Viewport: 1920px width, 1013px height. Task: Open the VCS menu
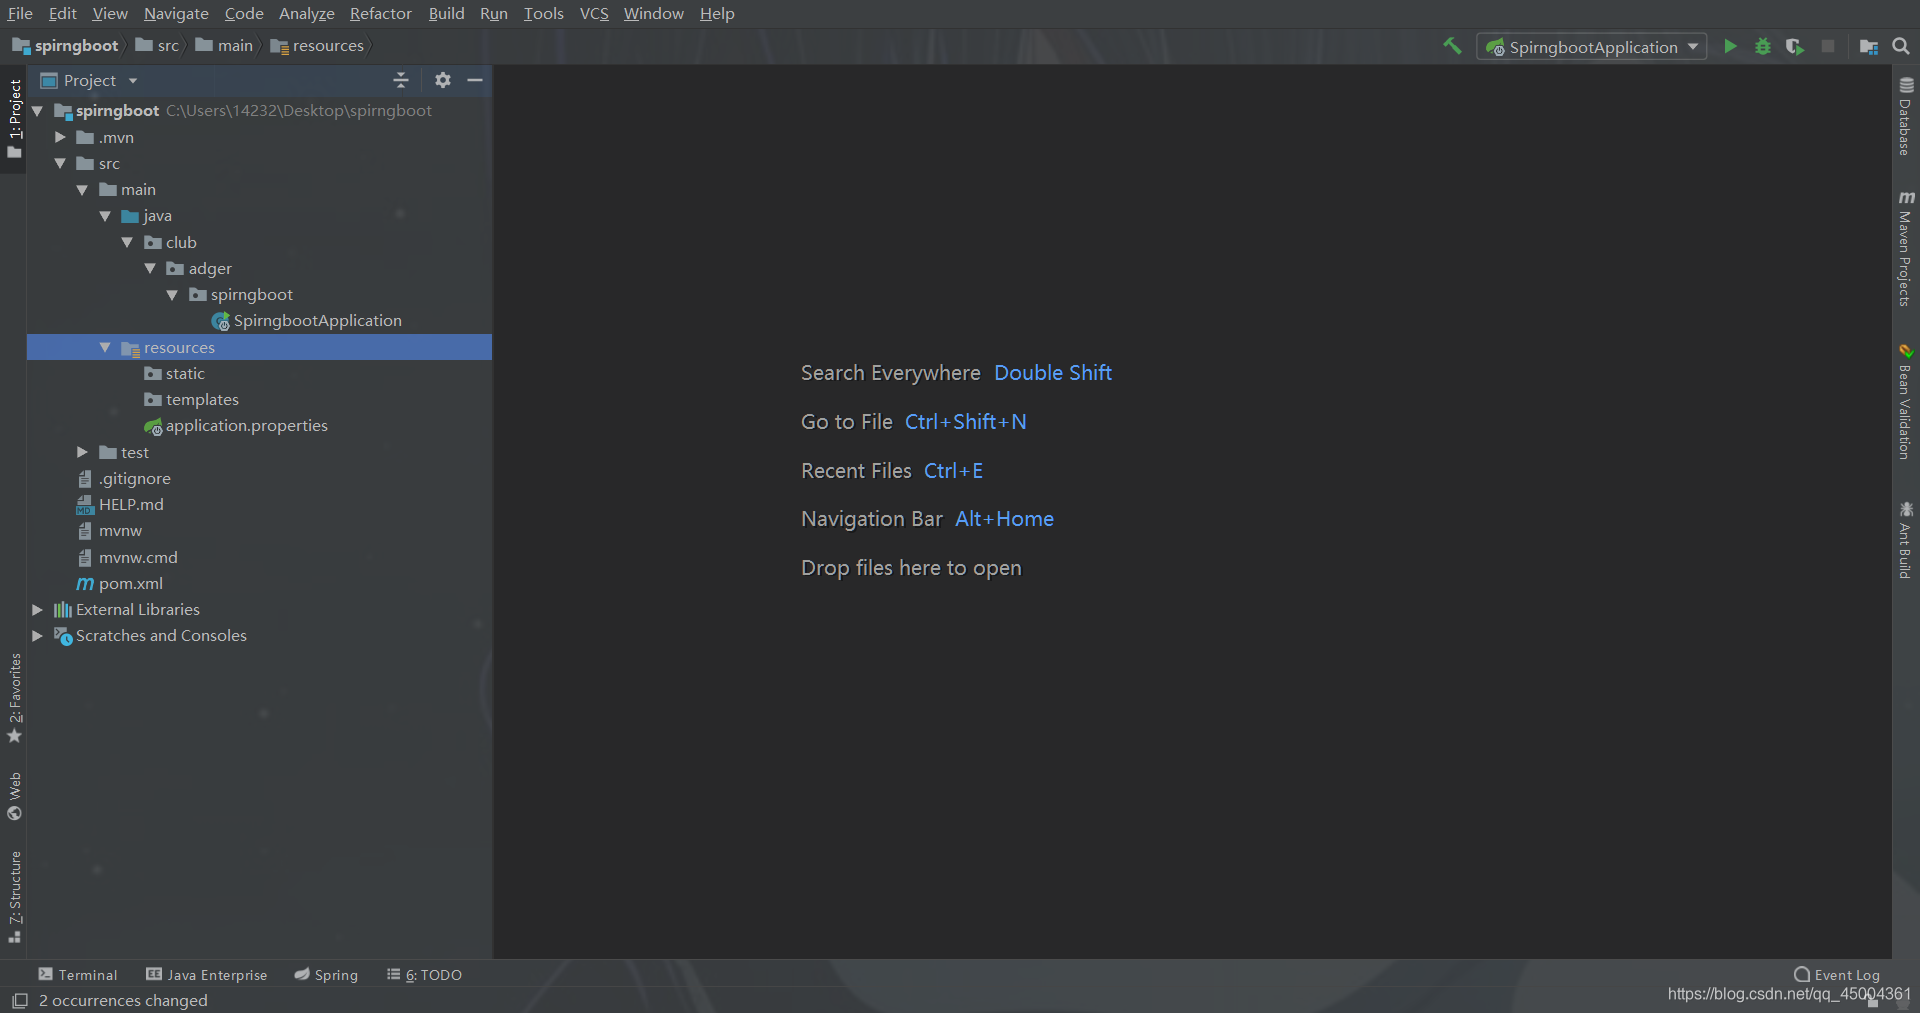tap(594, 13)
